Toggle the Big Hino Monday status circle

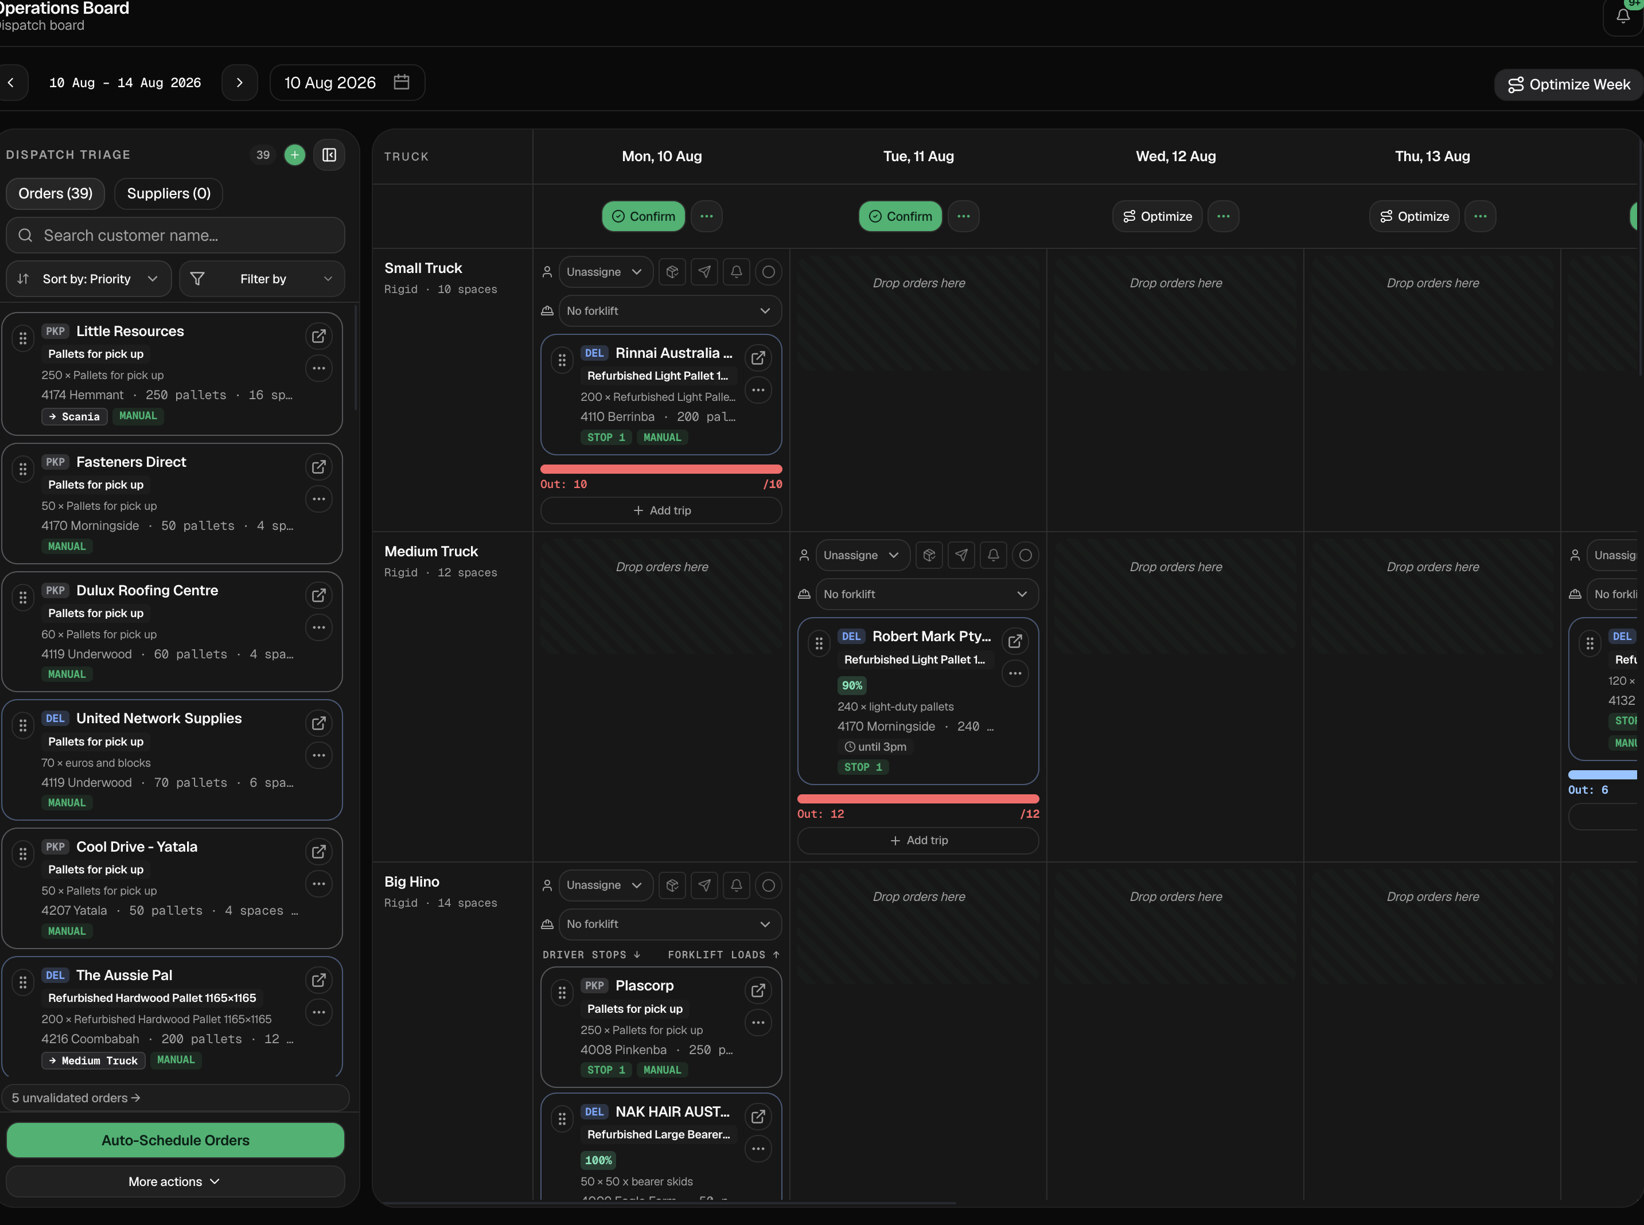click(768, 885)
